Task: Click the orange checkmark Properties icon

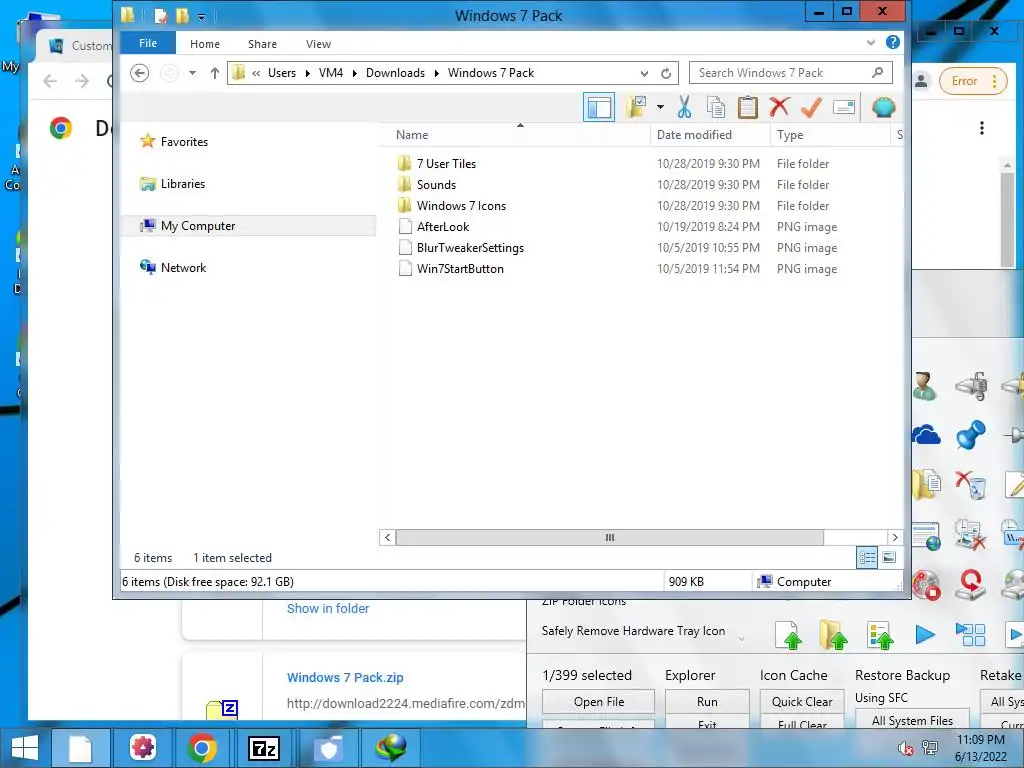Action: click(811, 107)
